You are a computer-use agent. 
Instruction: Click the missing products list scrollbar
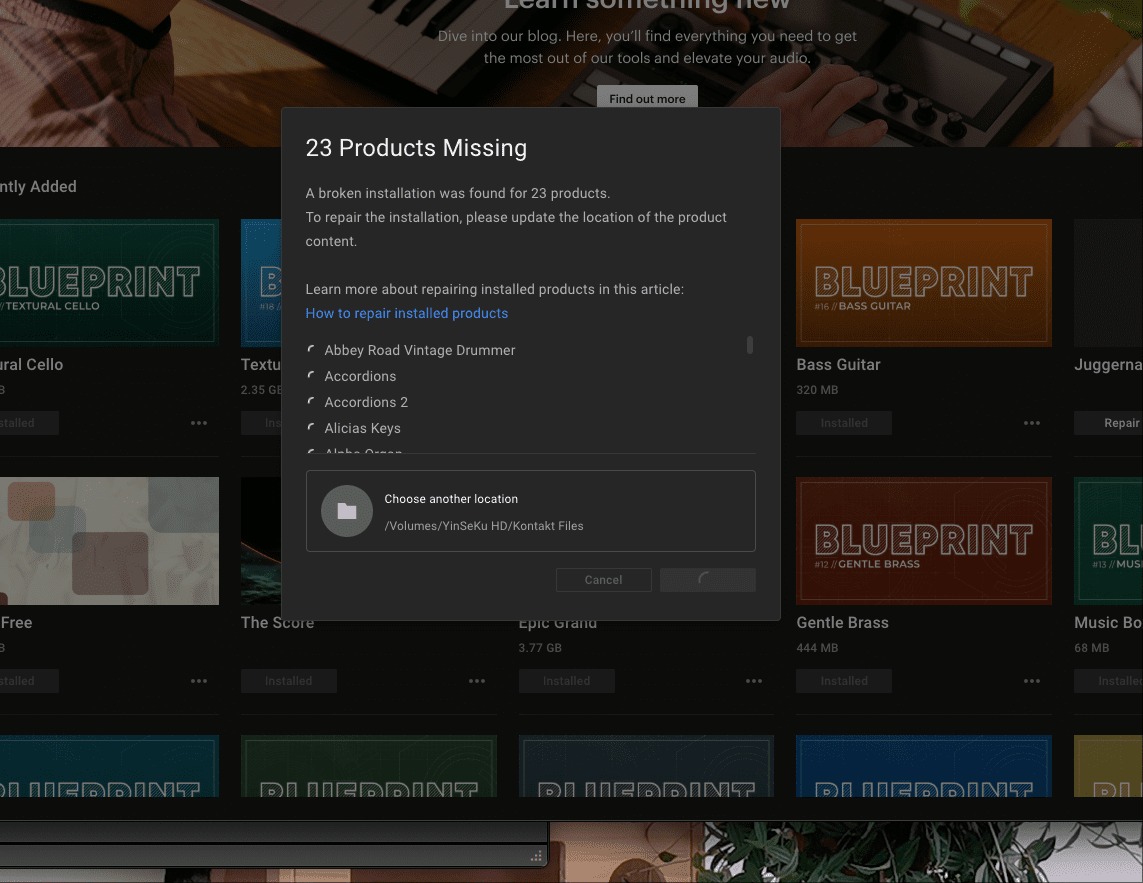pyautogui.click(x=749, y=345)
